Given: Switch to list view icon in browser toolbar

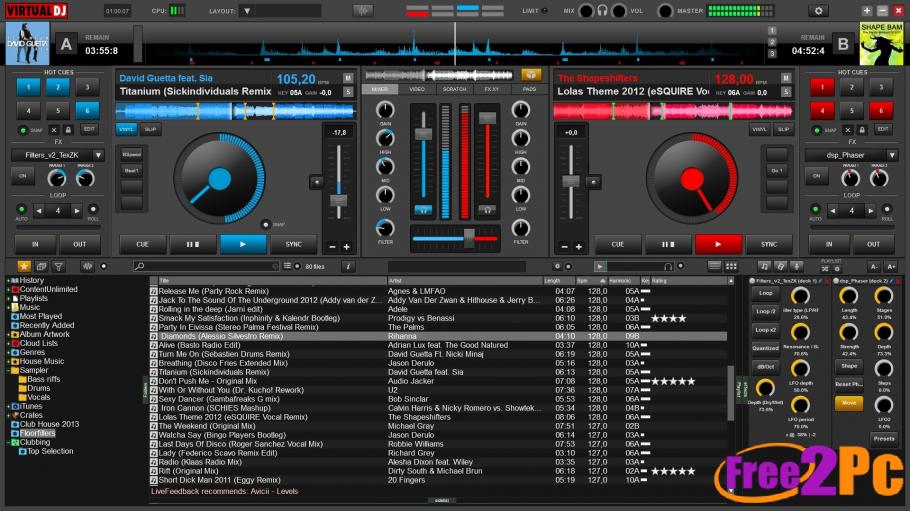Looking at the screenshot, I should click(x=714, y=266).
